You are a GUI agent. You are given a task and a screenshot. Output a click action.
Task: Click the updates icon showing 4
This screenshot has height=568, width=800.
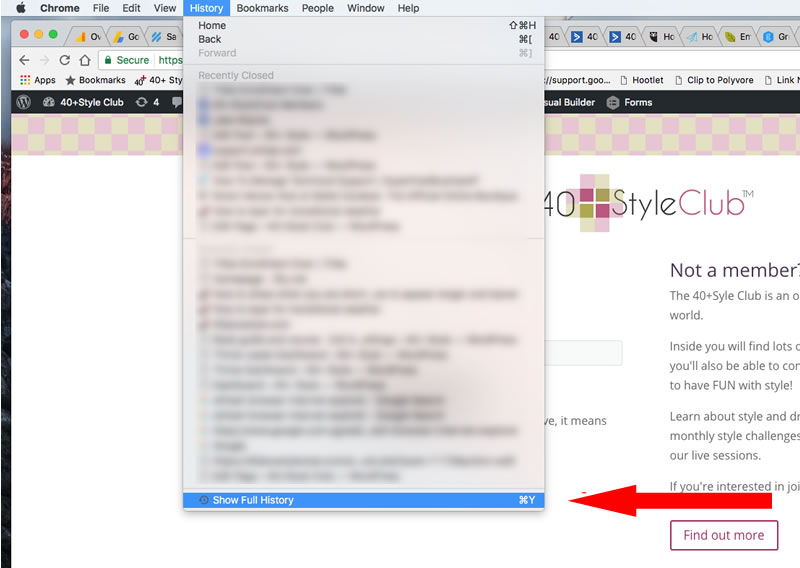(147, 102)
